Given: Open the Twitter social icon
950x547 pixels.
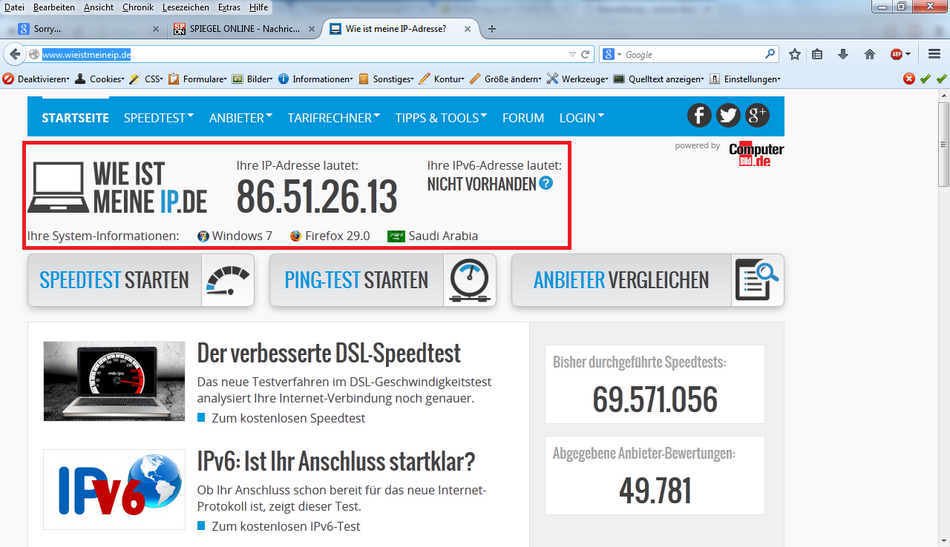Looking at the screenshot, I should 728,116.
